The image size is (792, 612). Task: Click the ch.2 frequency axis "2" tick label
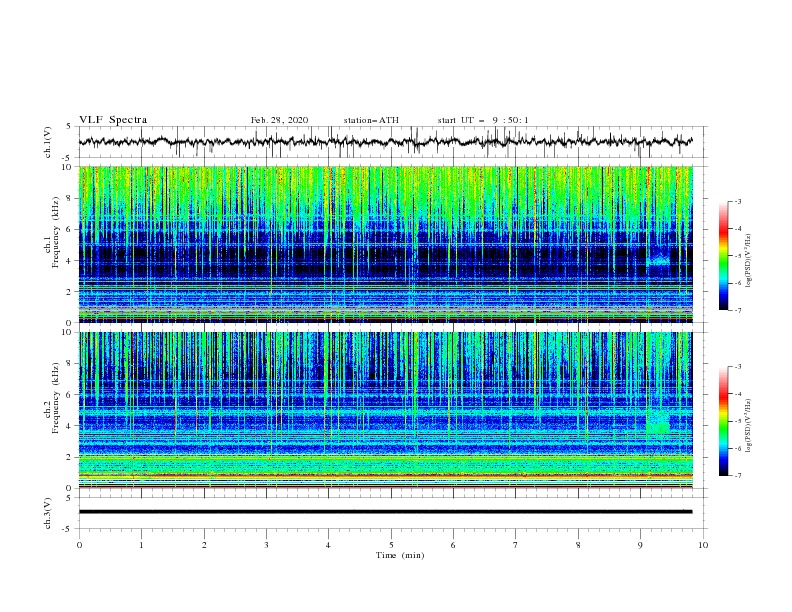coord(70,457)
